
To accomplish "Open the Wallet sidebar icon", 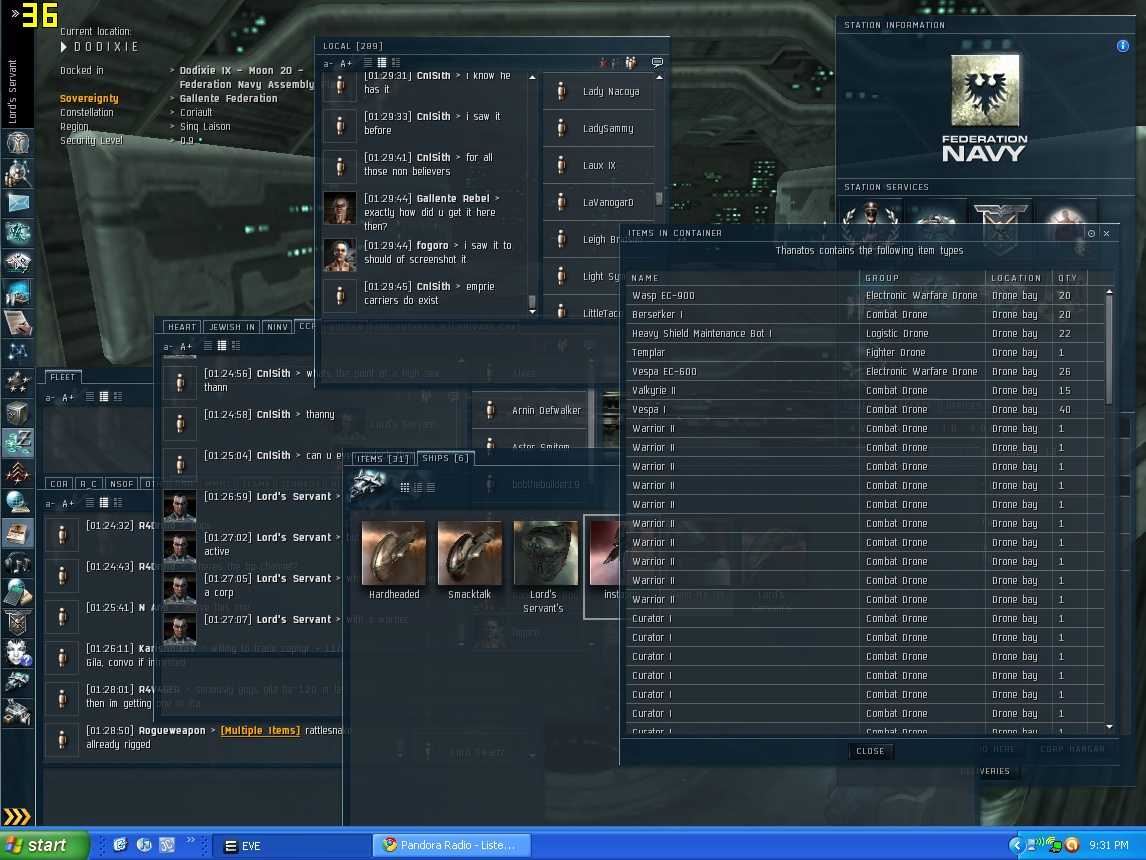I will [x=18, y=442].
